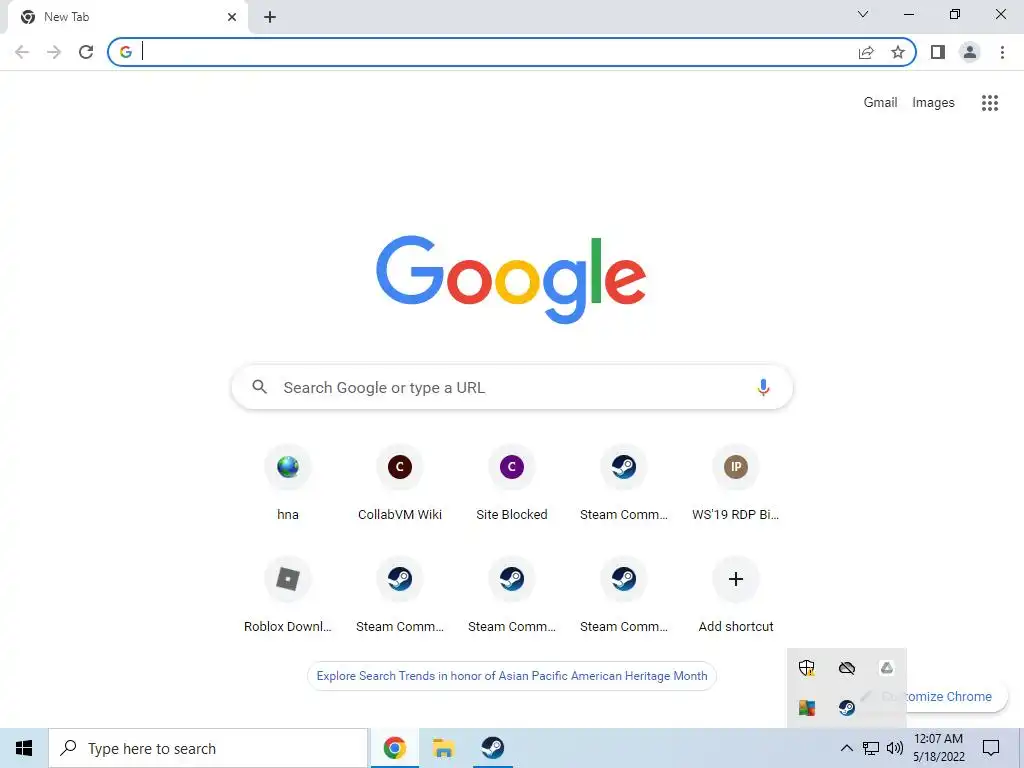Open the volume control in the tray
The image size is (1024, 768).
pyautogui.click(x=895, y=748)
